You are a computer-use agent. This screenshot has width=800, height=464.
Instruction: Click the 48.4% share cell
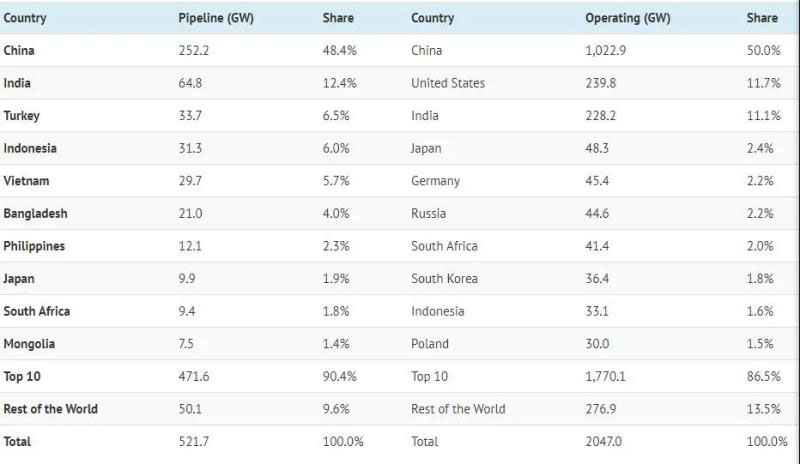(338, 50)
